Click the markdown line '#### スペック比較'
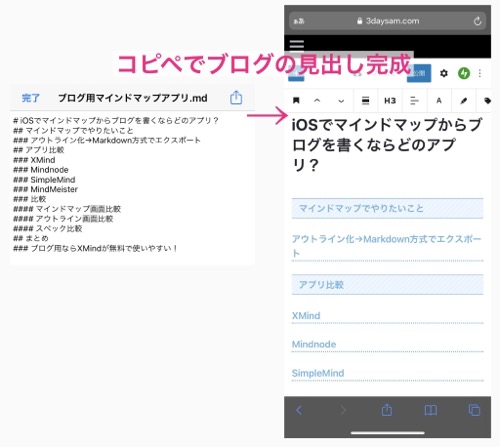This screenshot has width=500, height=447. coord(48,228)
